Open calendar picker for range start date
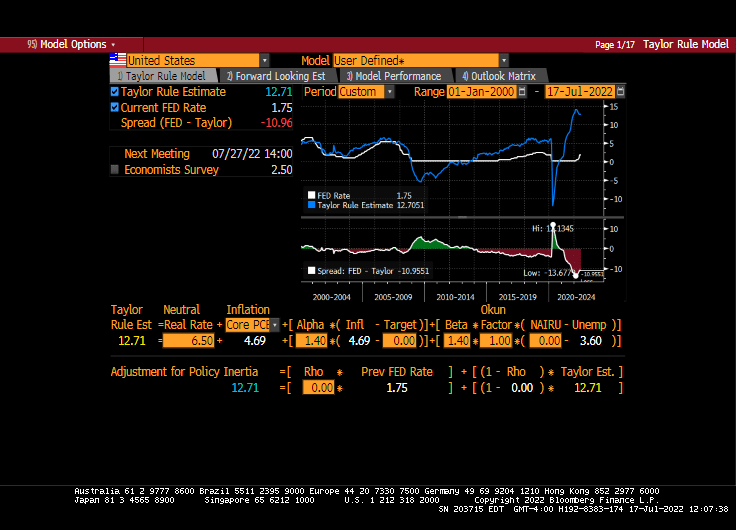 tap(522, 92)
